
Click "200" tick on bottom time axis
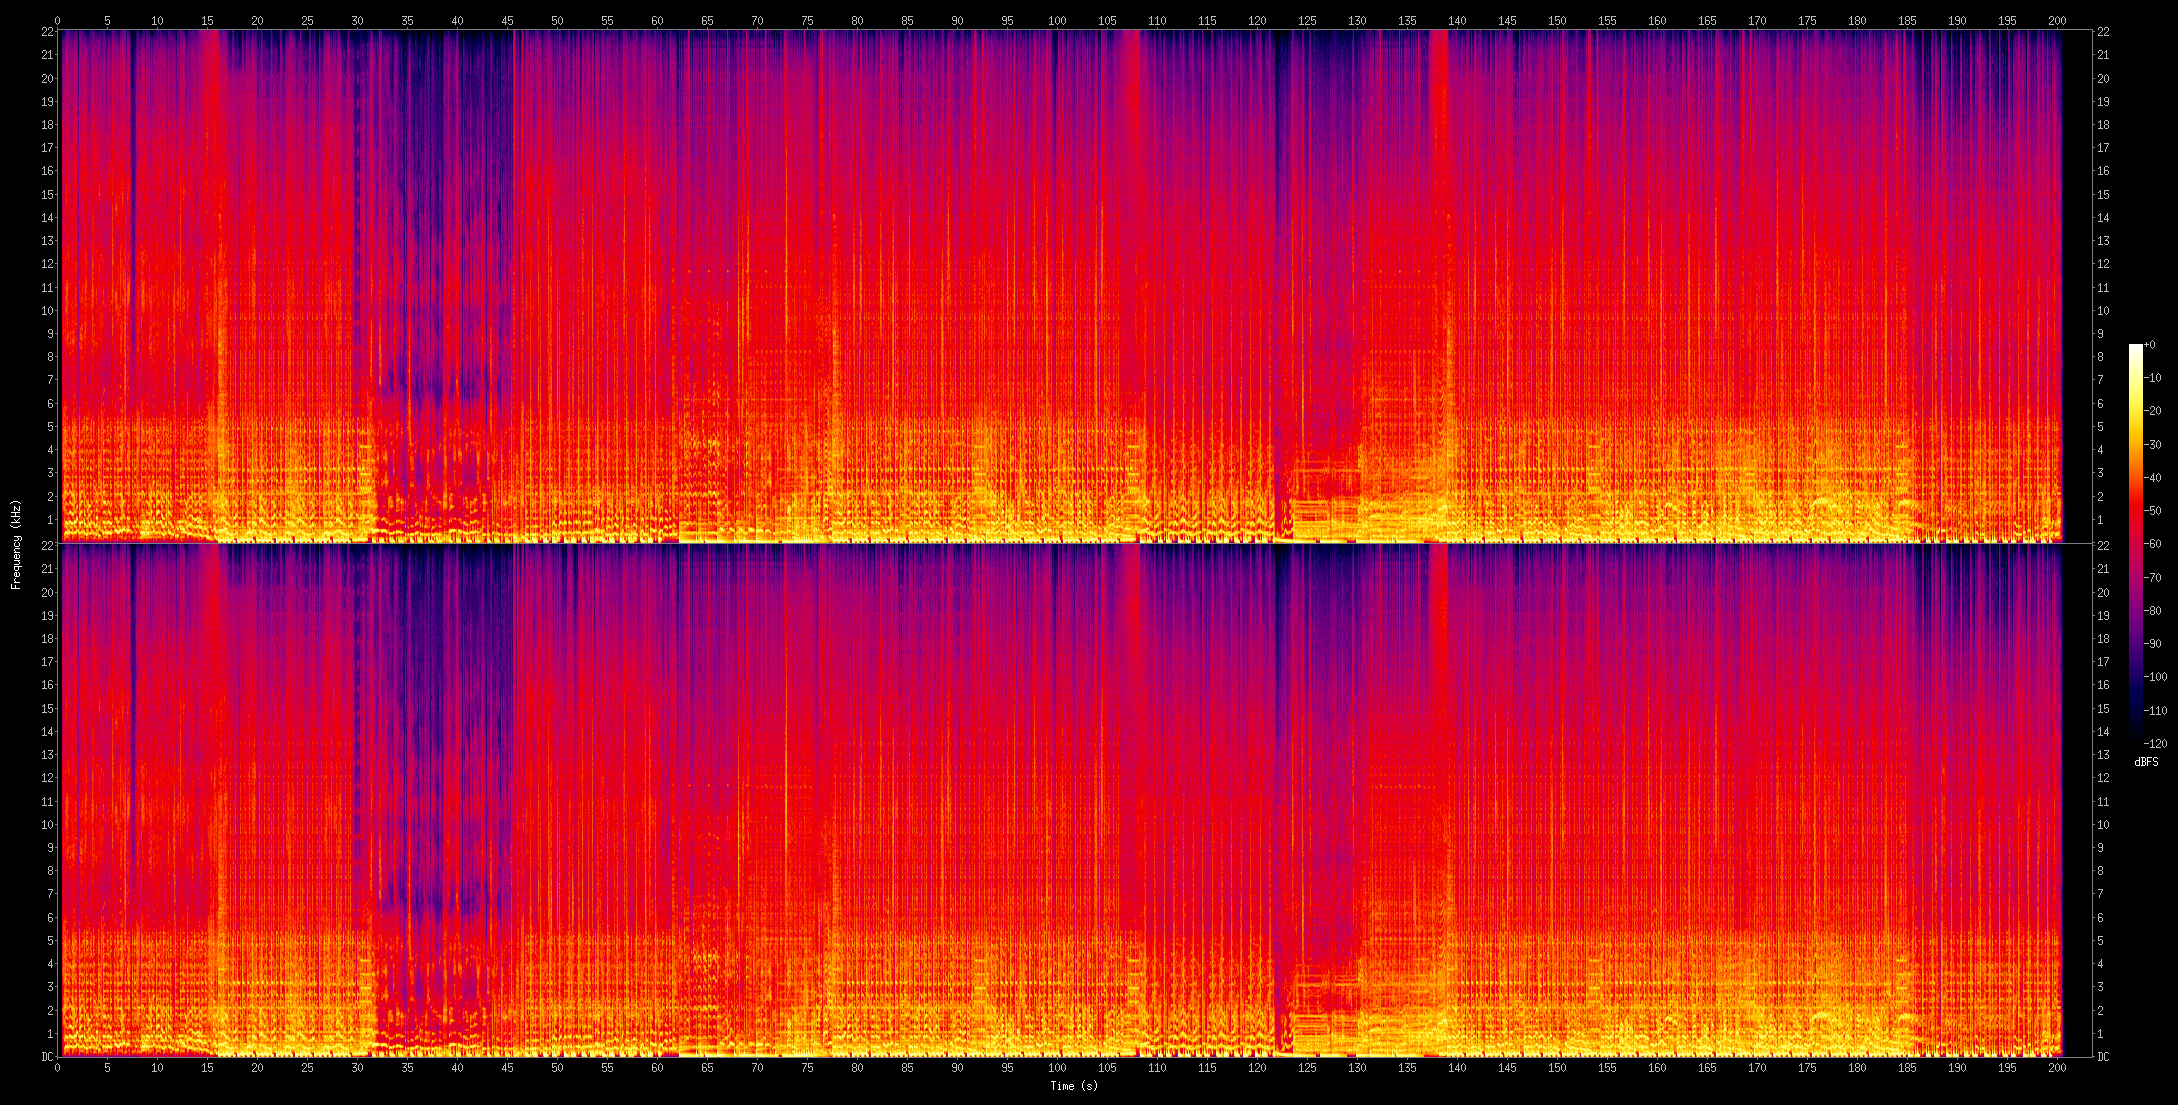[x=2057, y=1068]
